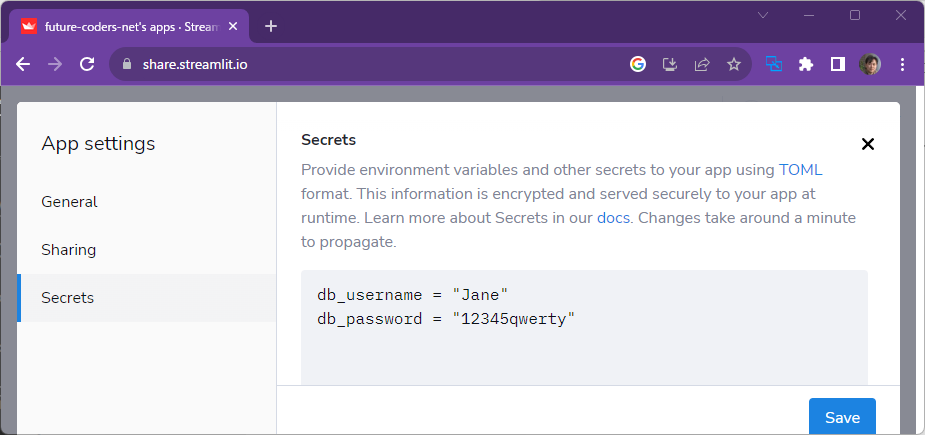Screen dimensions: 925x435
Task: Open the Google icon in address bar
Action: click(638, 64)
